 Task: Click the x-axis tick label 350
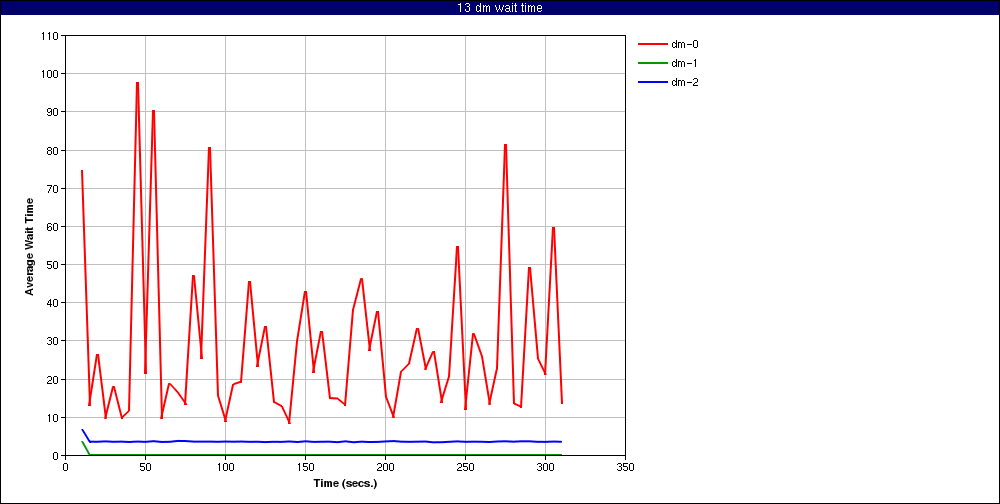626,467
